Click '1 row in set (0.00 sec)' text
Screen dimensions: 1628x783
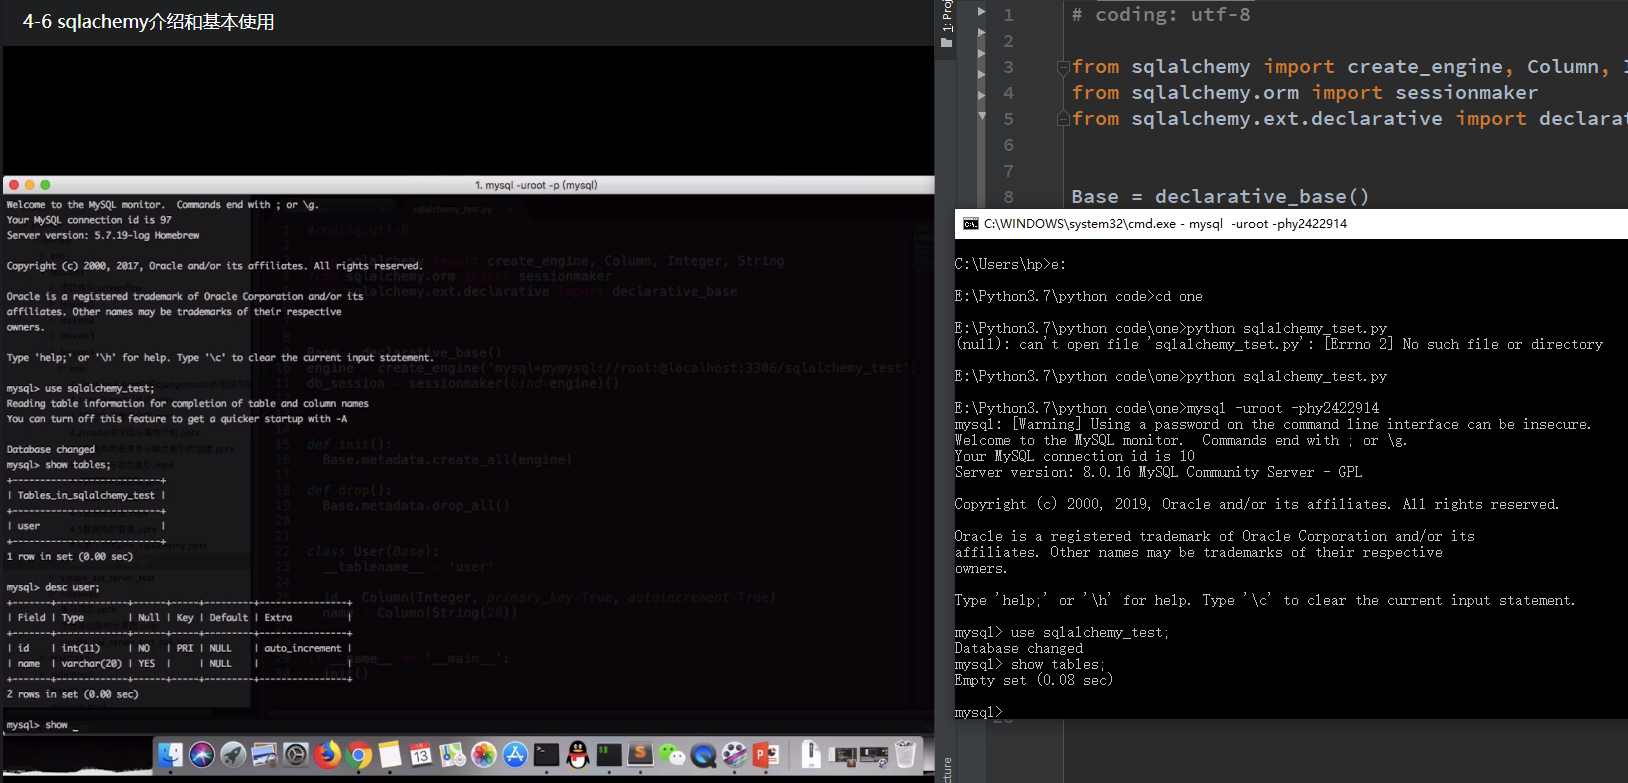tap(69, 556)
